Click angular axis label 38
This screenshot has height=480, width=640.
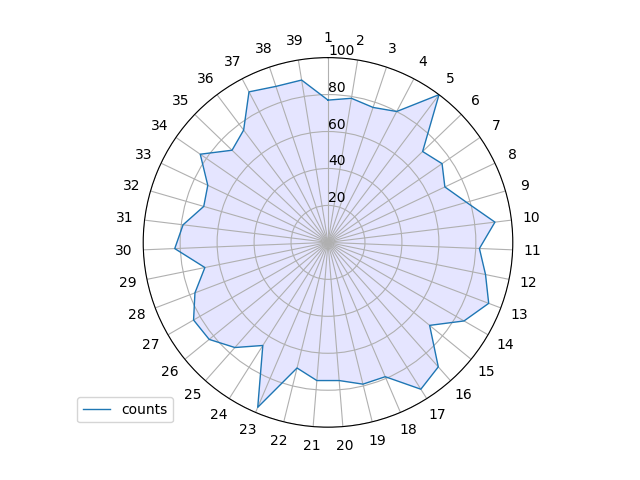click(x=263, y=48)
